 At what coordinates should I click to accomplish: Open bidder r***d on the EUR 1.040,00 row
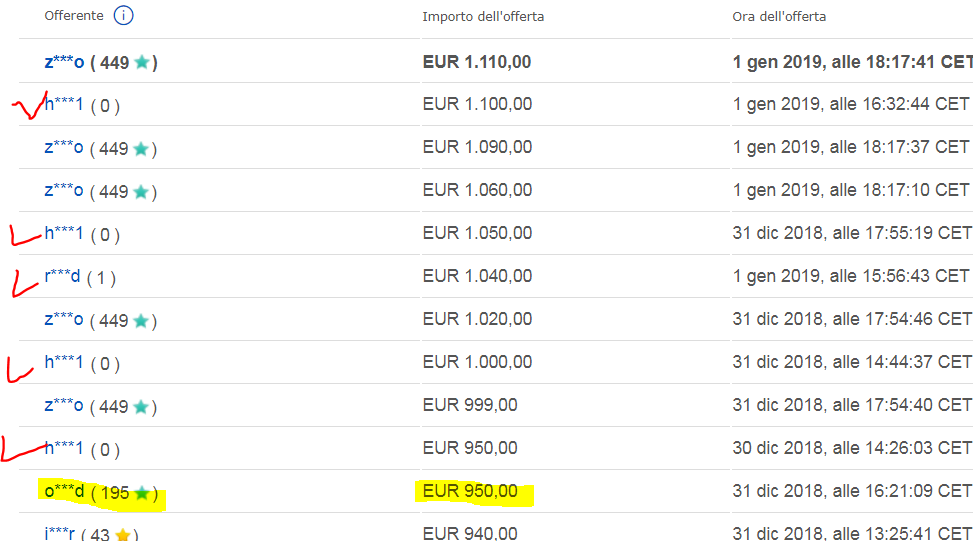63,276
